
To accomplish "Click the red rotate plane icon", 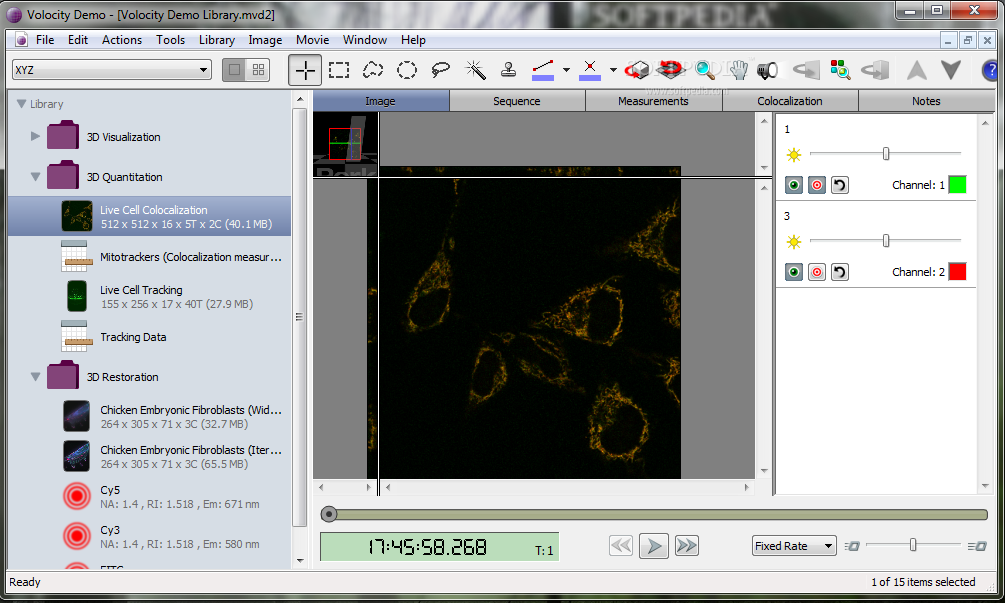I will (670, 69).
